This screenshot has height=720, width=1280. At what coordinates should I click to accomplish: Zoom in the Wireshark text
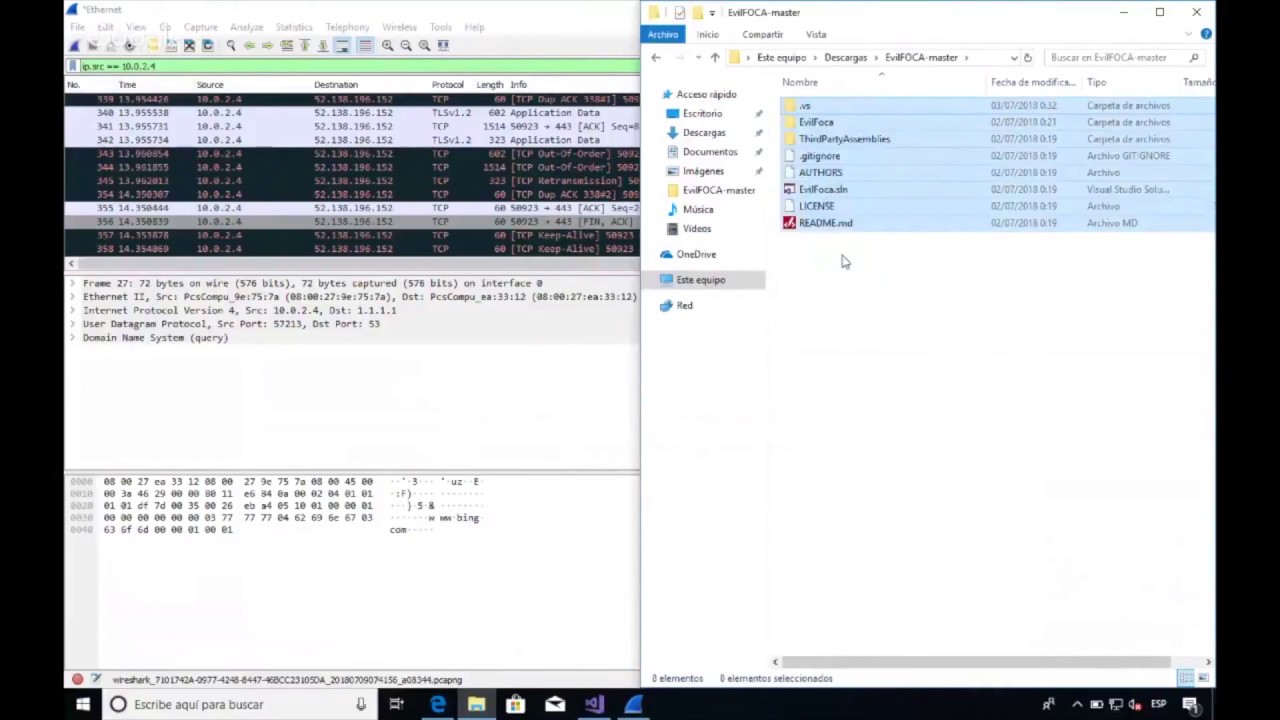tap(387, 45)
